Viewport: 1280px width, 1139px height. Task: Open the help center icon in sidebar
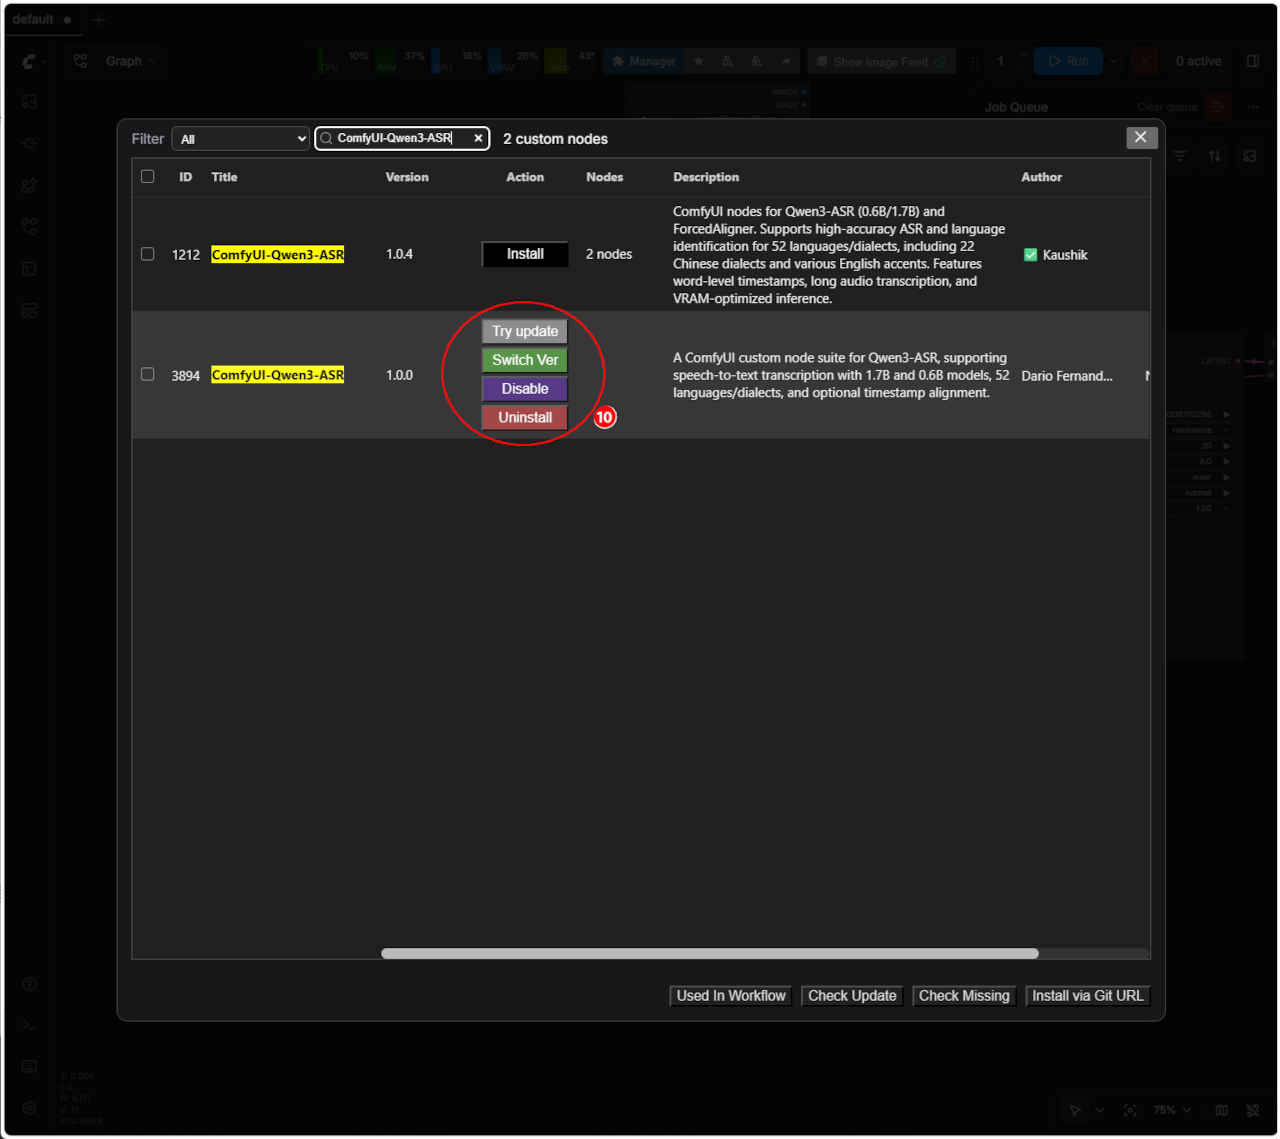tap(30, 984)
